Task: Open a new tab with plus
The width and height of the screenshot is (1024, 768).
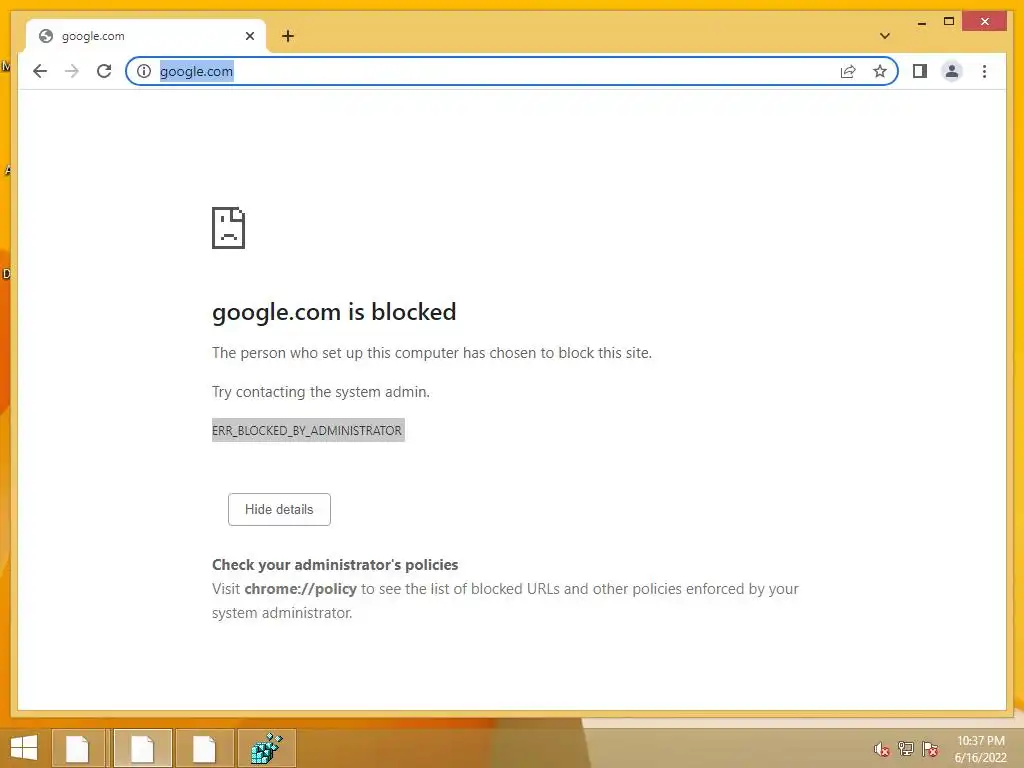Action: click(x=288, y=36)
